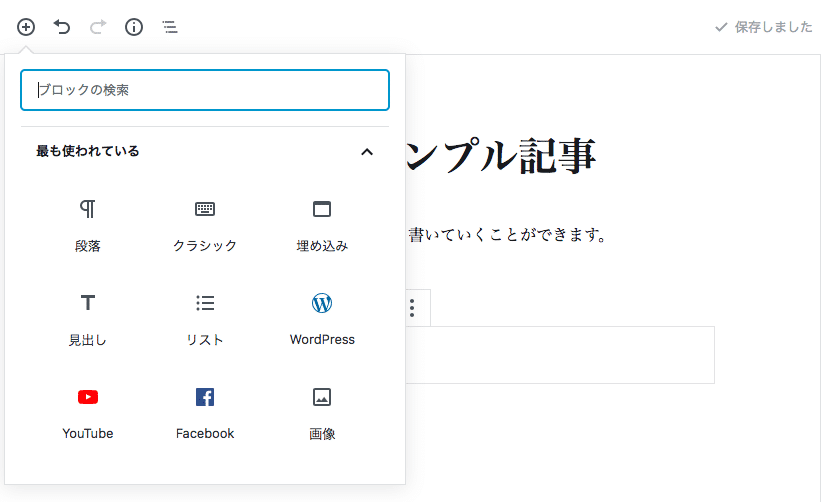Insert the リスト list block

205,320
